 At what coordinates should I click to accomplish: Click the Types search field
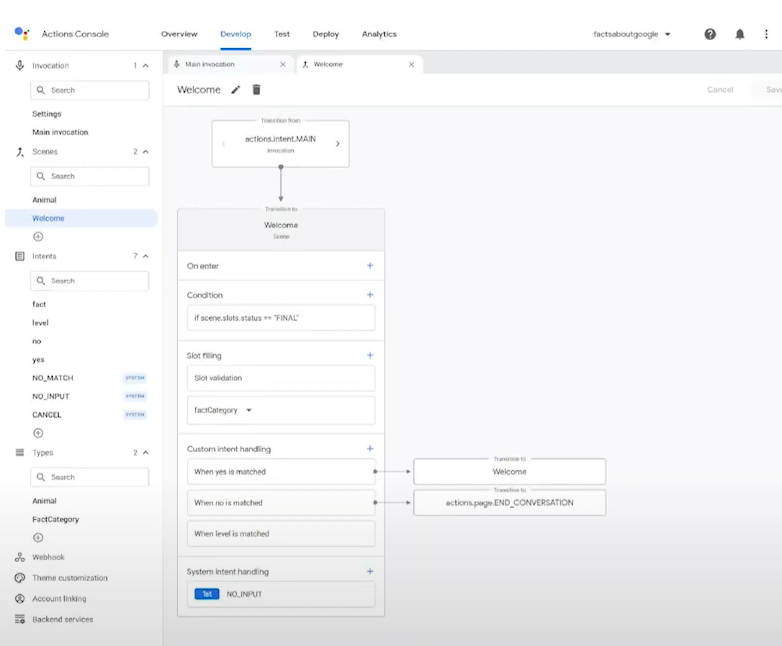coord(90,477)
